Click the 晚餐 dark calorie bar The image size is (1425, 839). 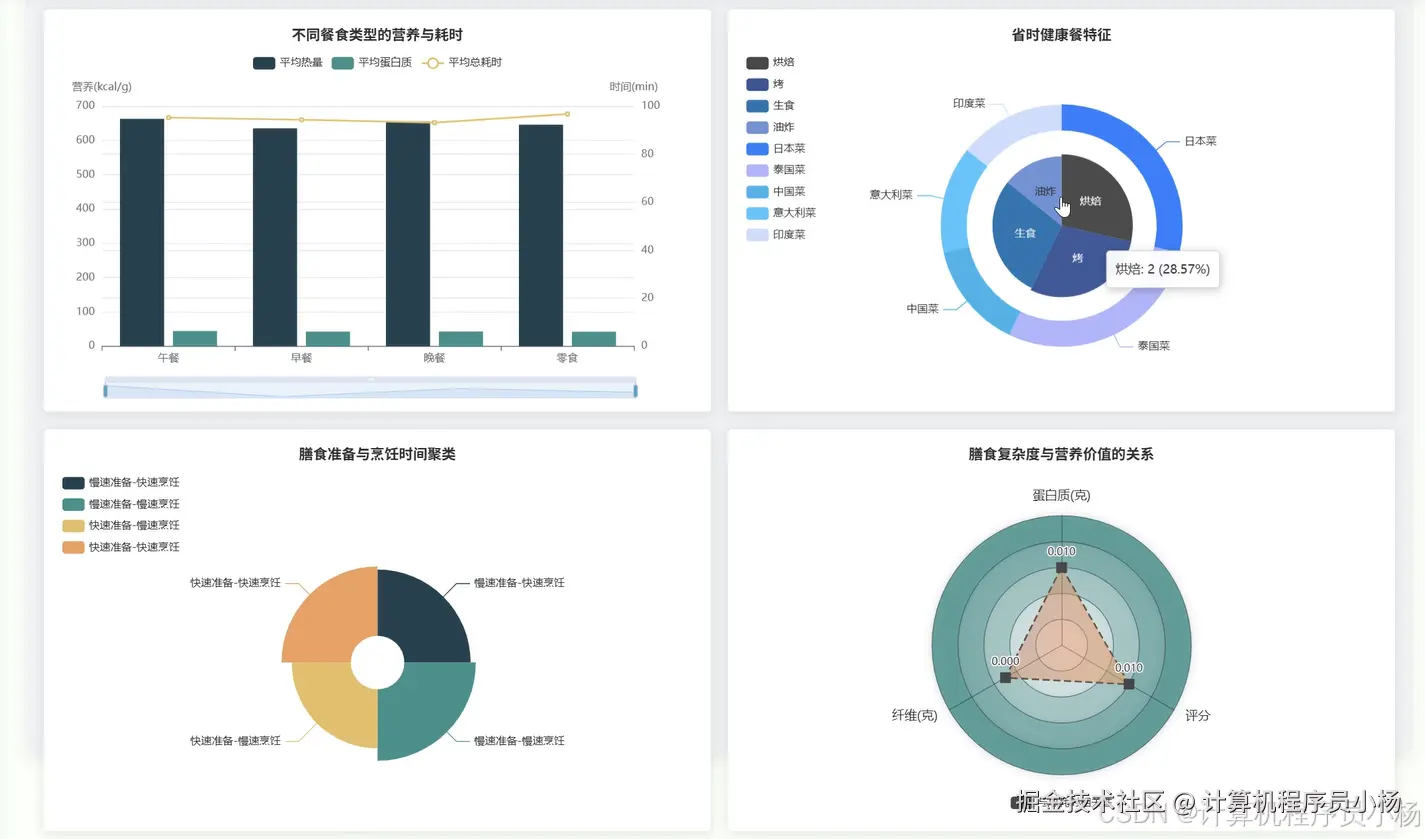408,234
